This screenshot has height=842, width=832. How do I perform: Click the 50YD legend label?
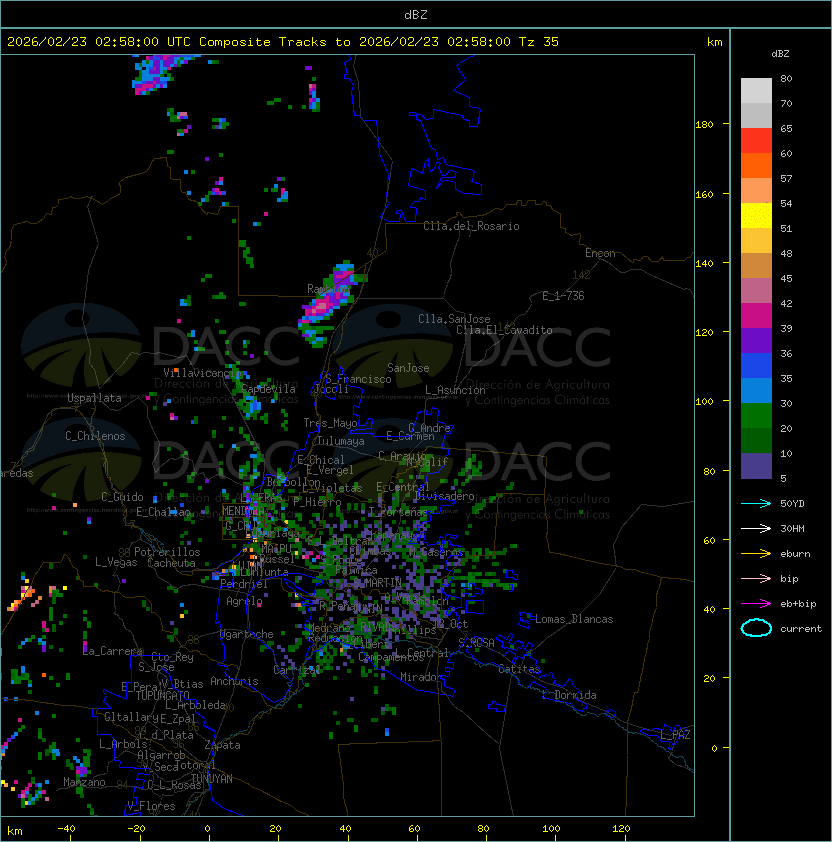coord(792,504)
